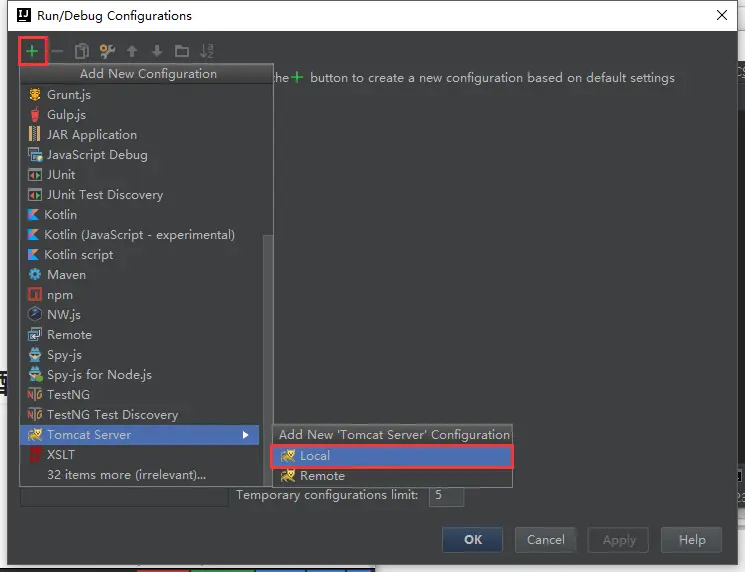Close the Run/Debug Configurations dialog
745x572 pixels.
coord(722,15)
